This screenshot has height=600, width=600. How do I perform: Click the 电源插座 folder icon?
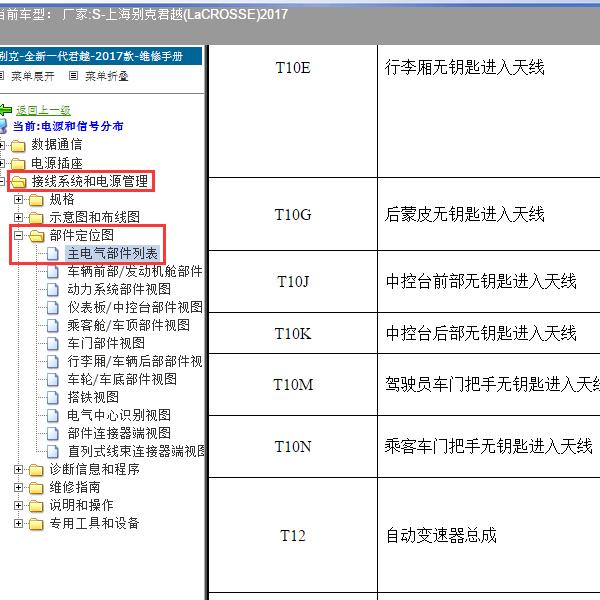pos(18,164)
